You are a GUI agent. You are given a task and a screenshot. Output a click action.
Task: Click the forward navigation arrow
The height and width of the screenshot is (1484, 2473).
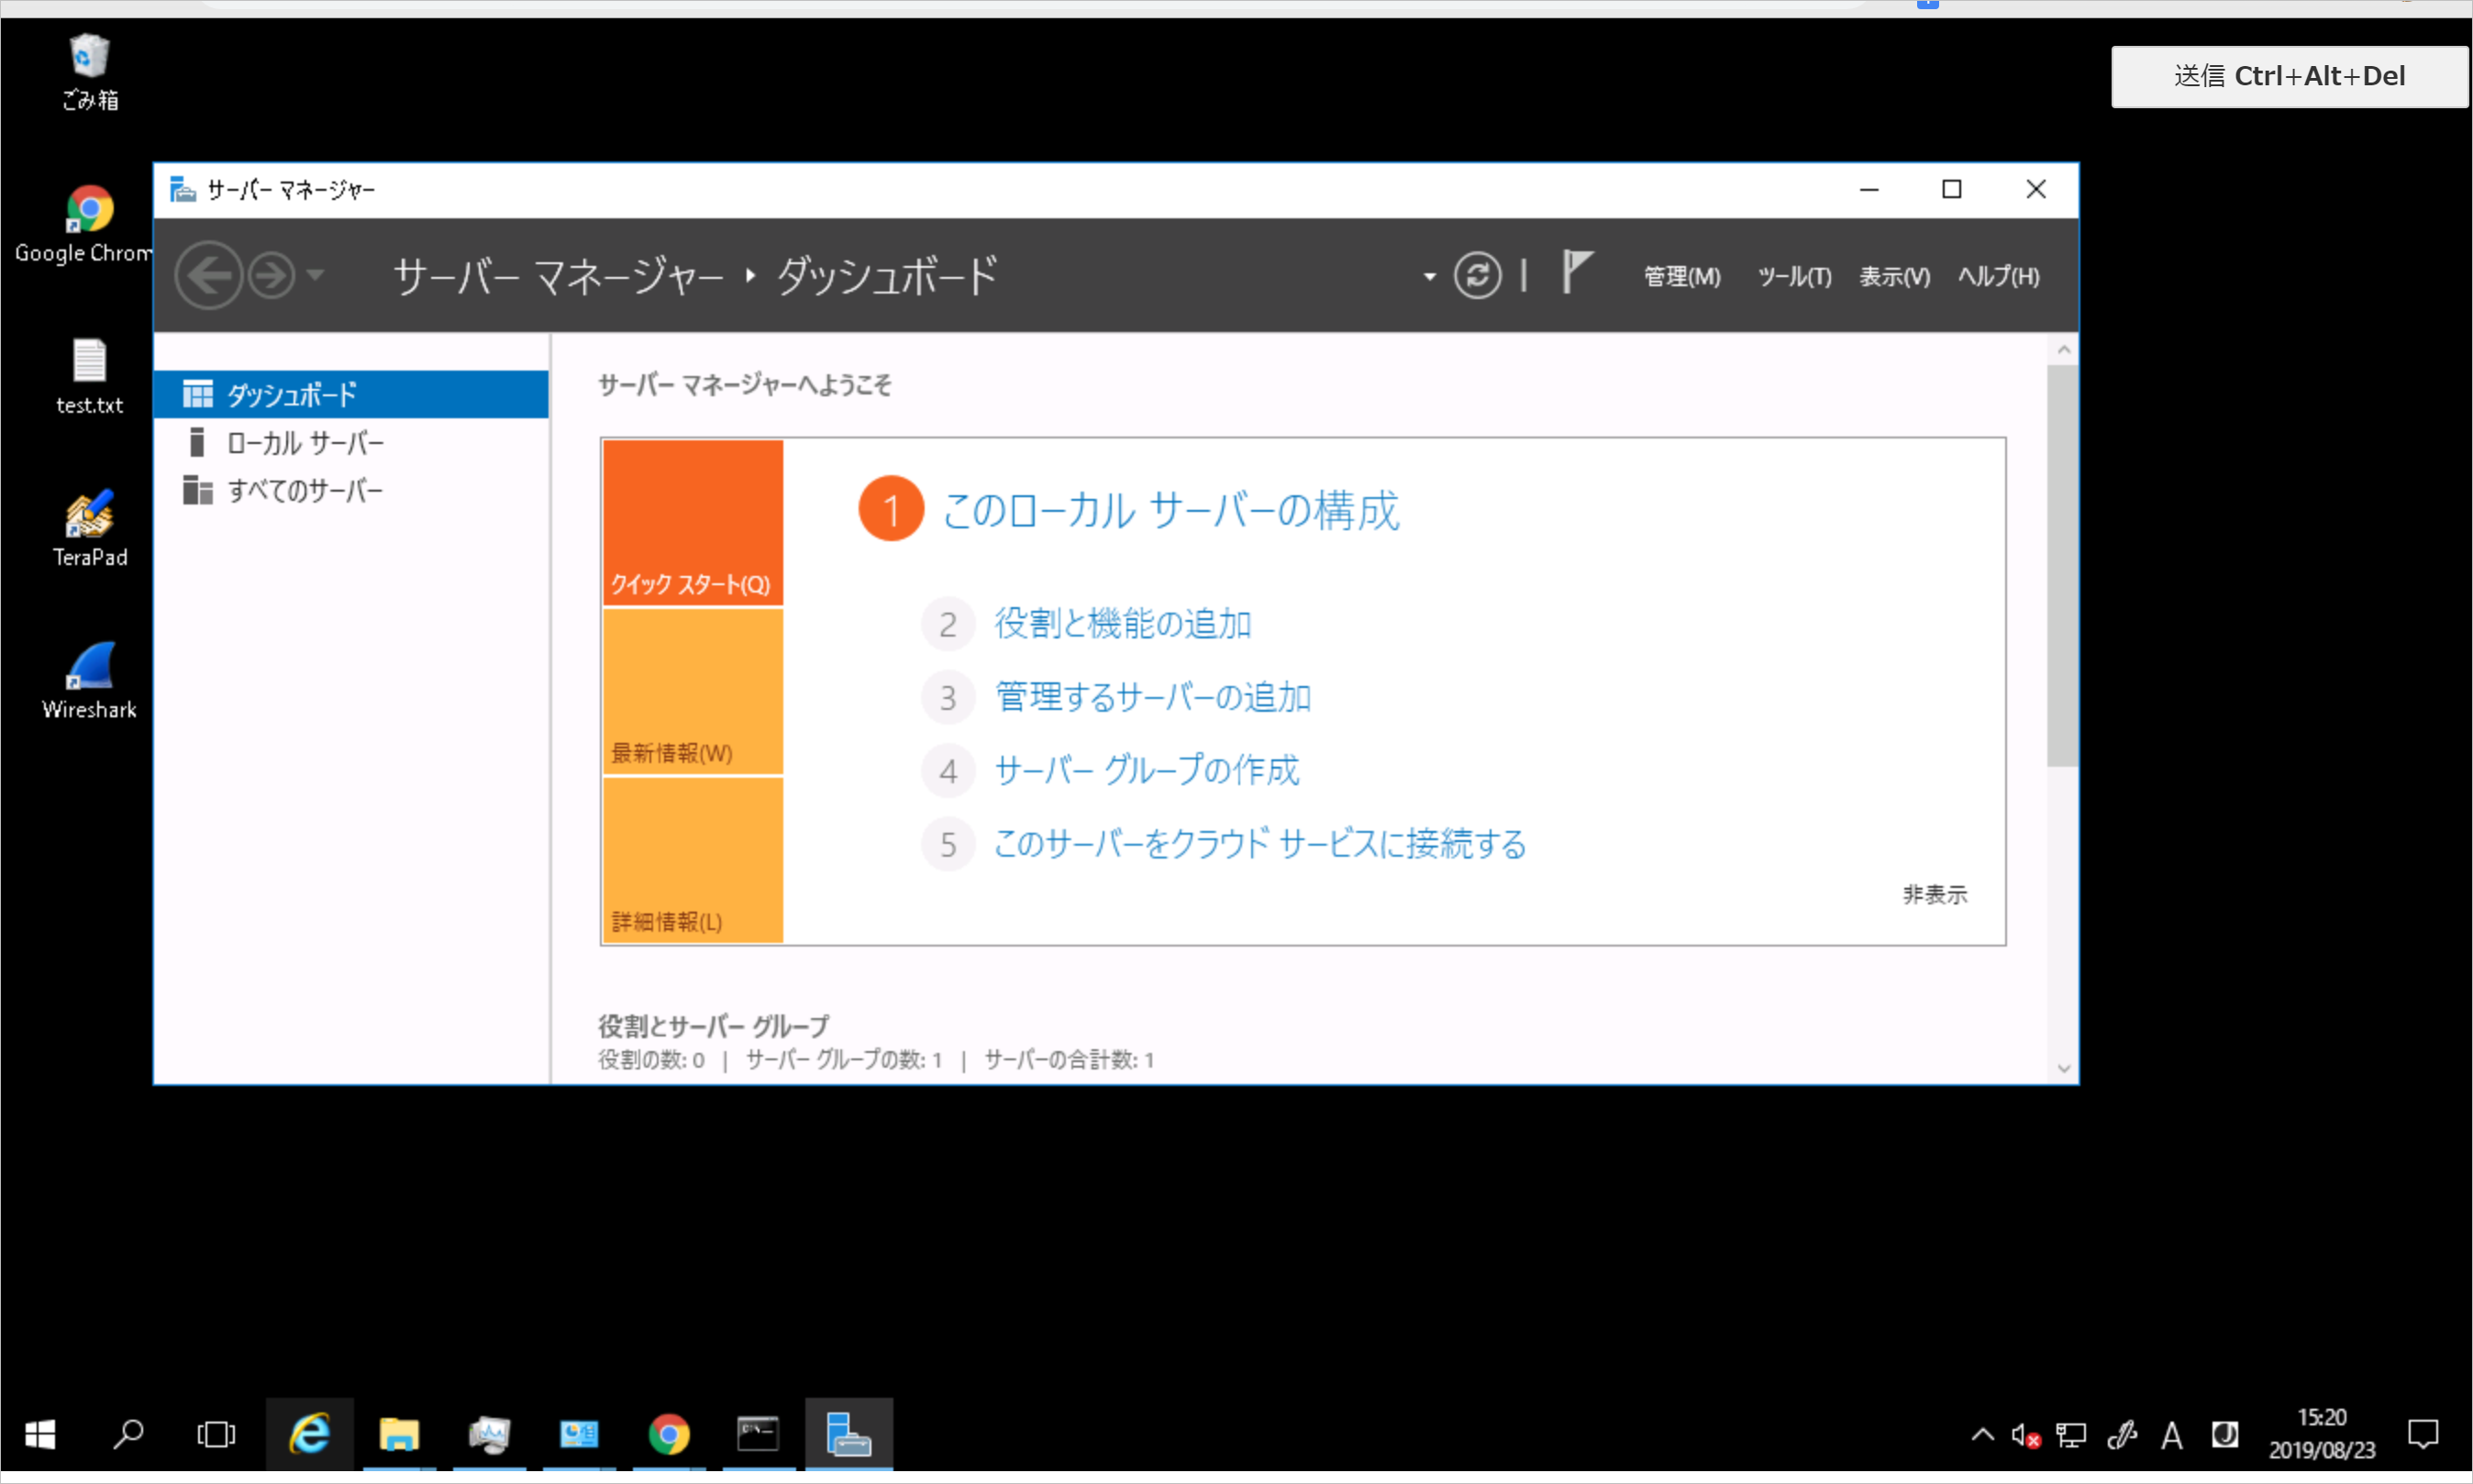pos(271,275)
